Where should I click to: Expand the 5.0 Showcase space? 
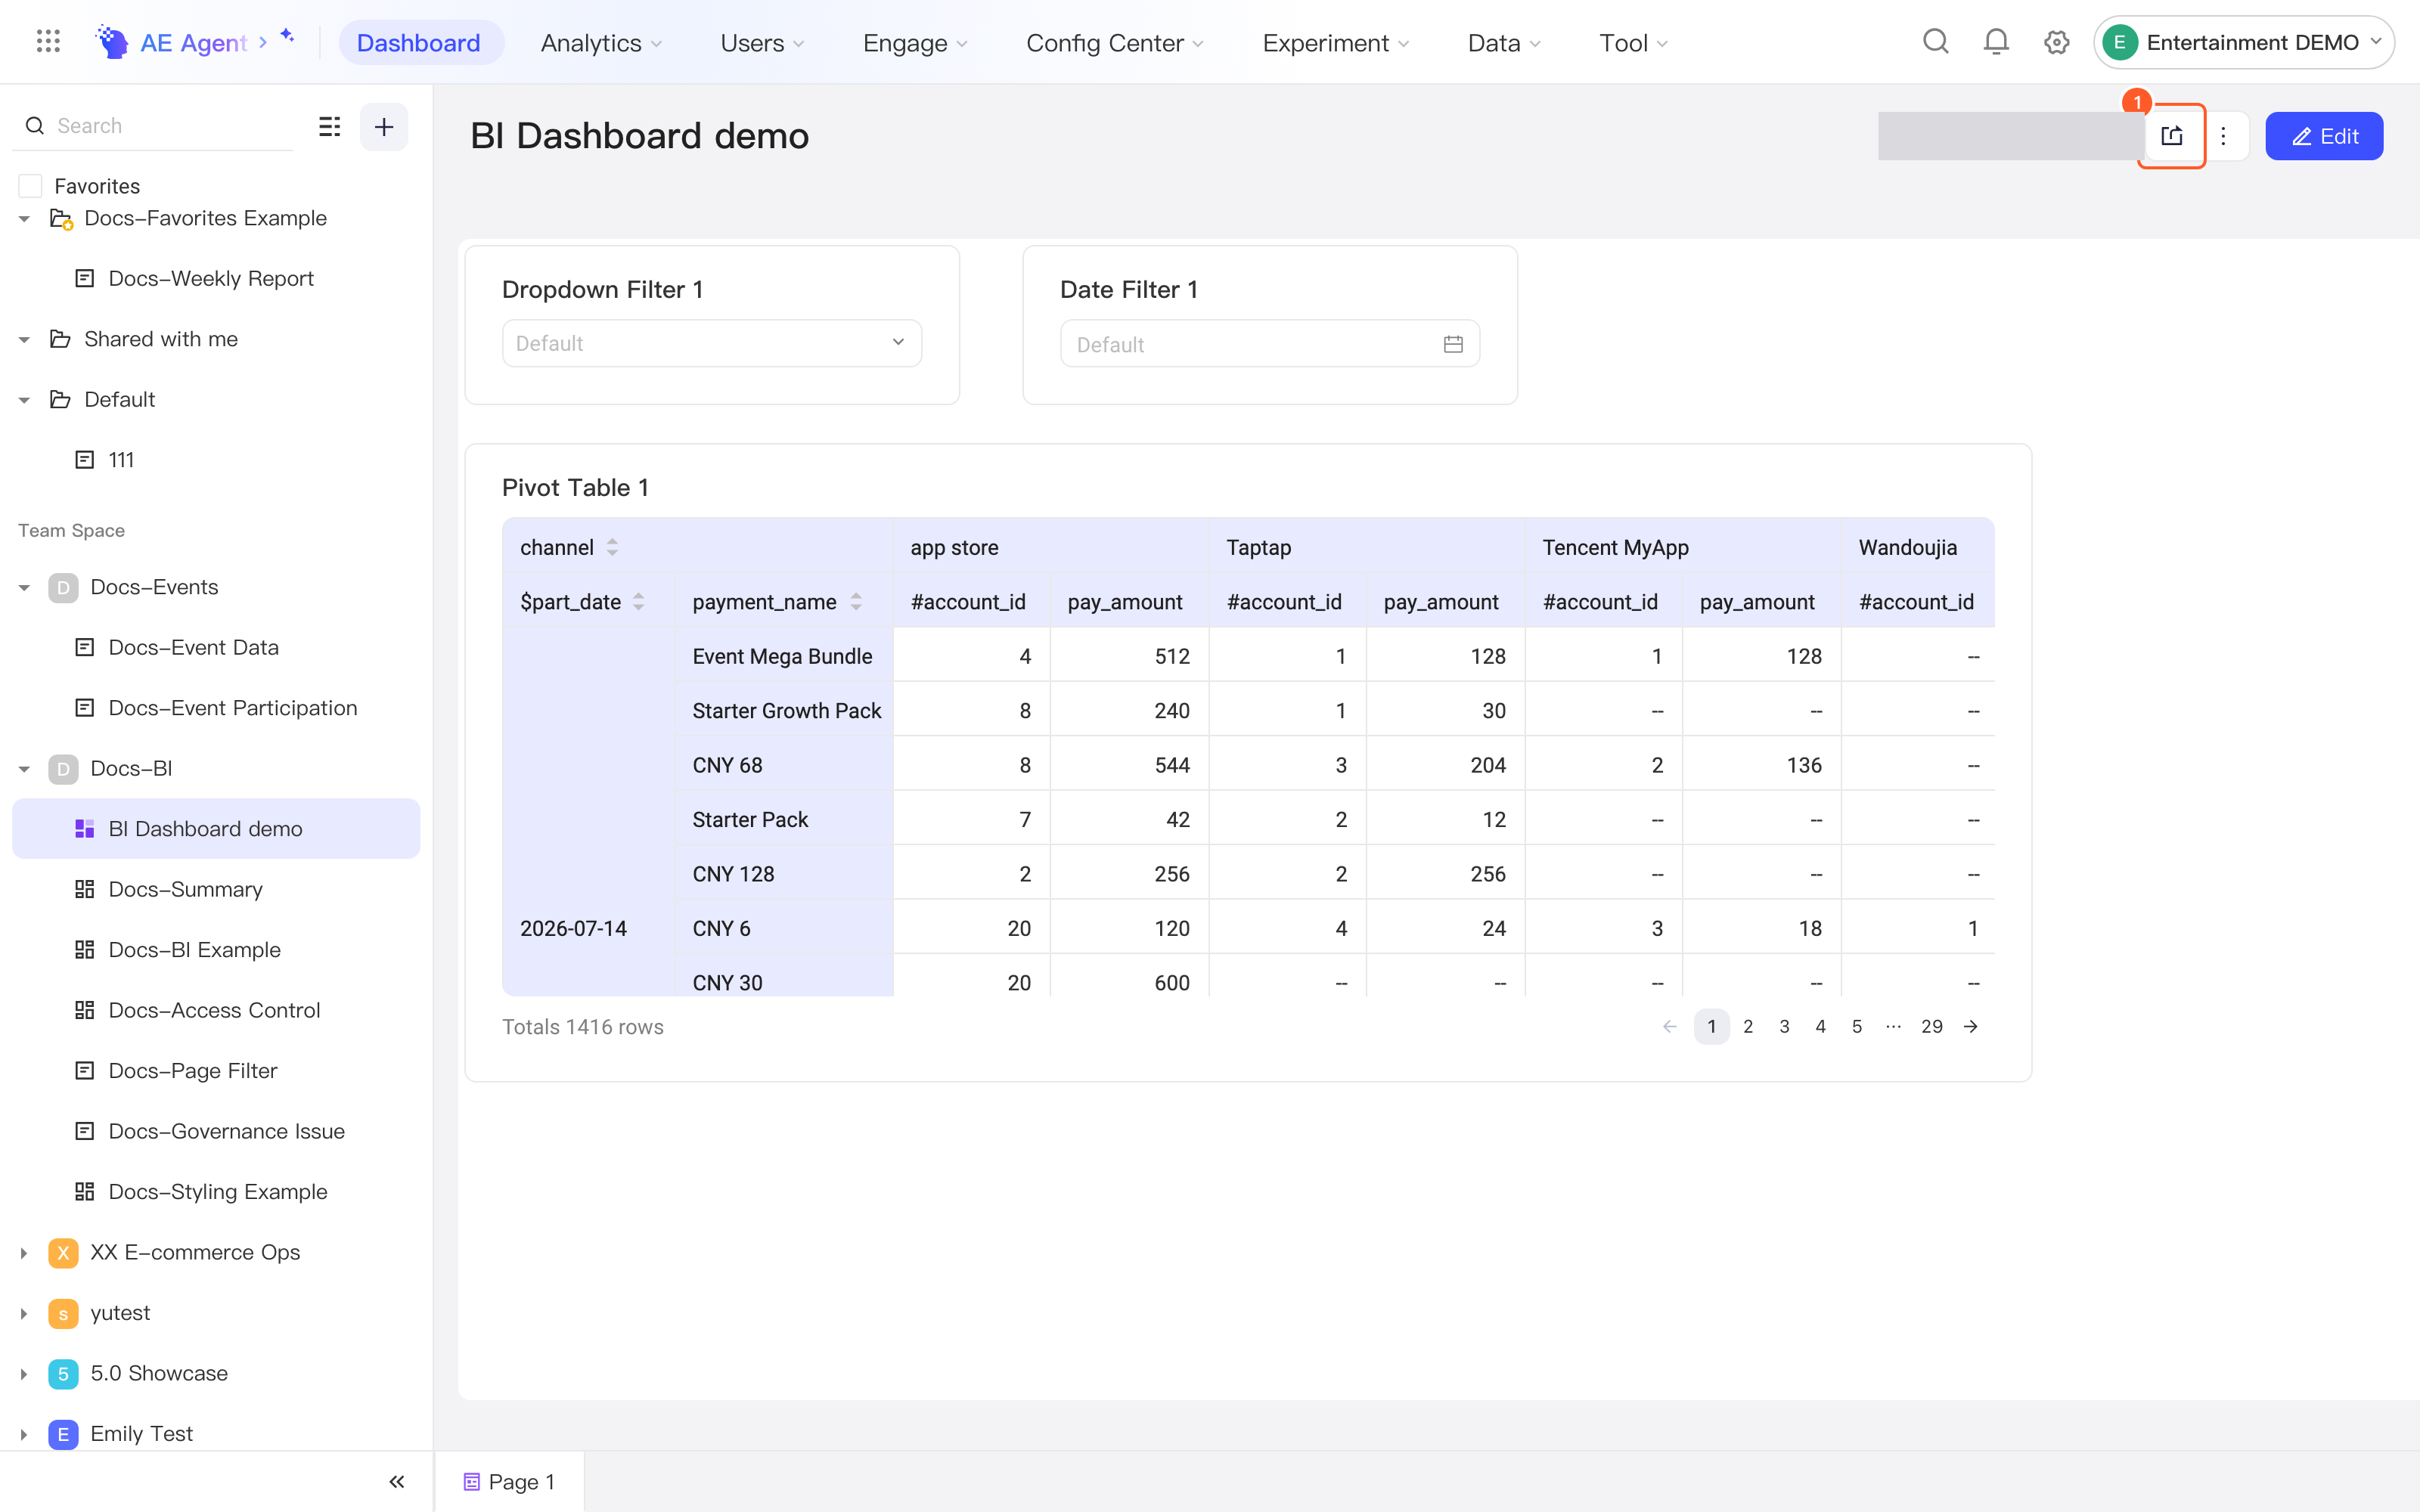[24, 1373]
